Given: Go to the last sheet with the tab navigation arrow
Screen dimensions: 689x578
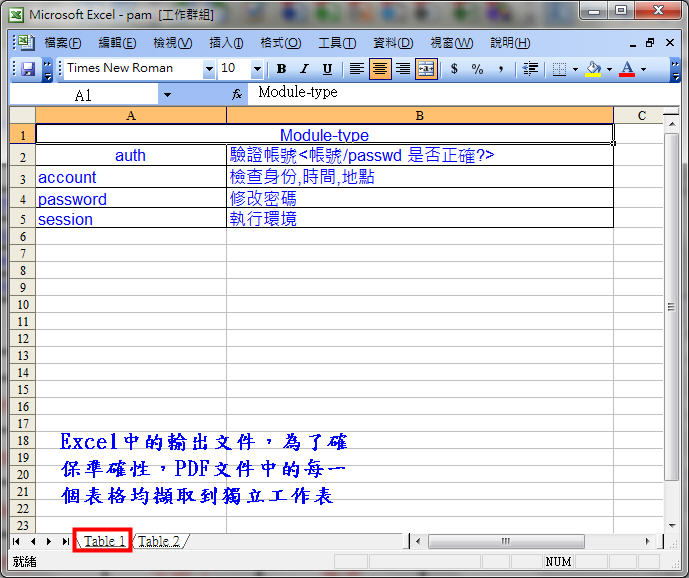Looking at the screenshot, I should 66,541.
